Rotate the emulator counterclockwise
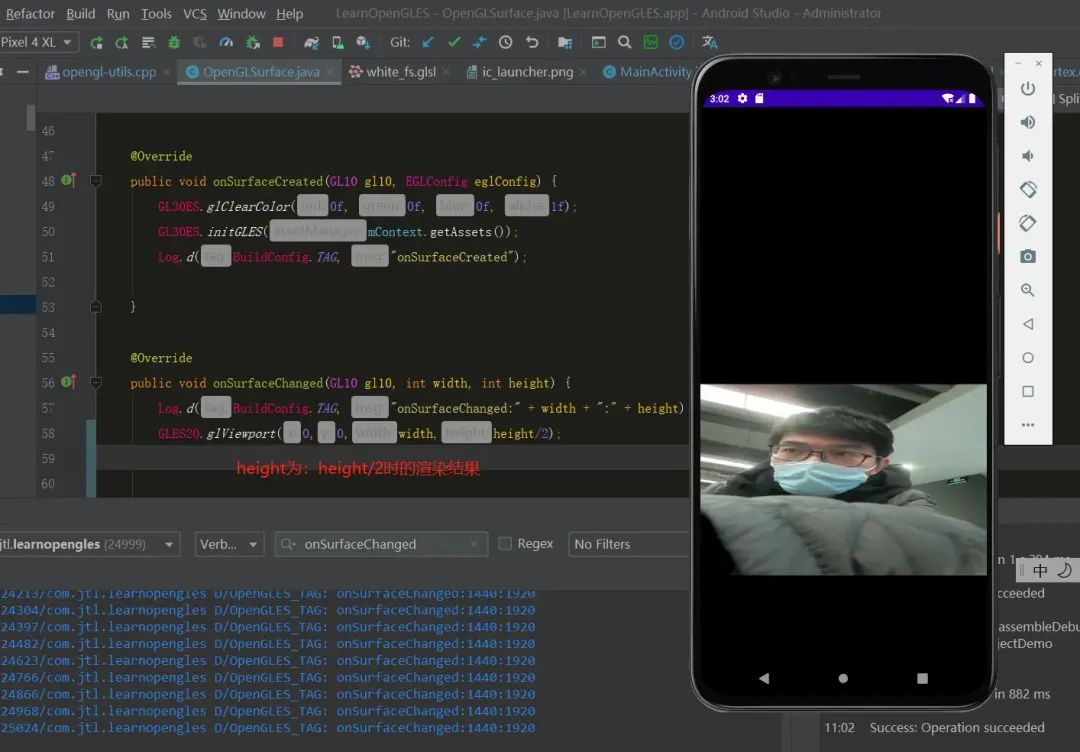1080x752 pixels. (x=1028, y=189)
